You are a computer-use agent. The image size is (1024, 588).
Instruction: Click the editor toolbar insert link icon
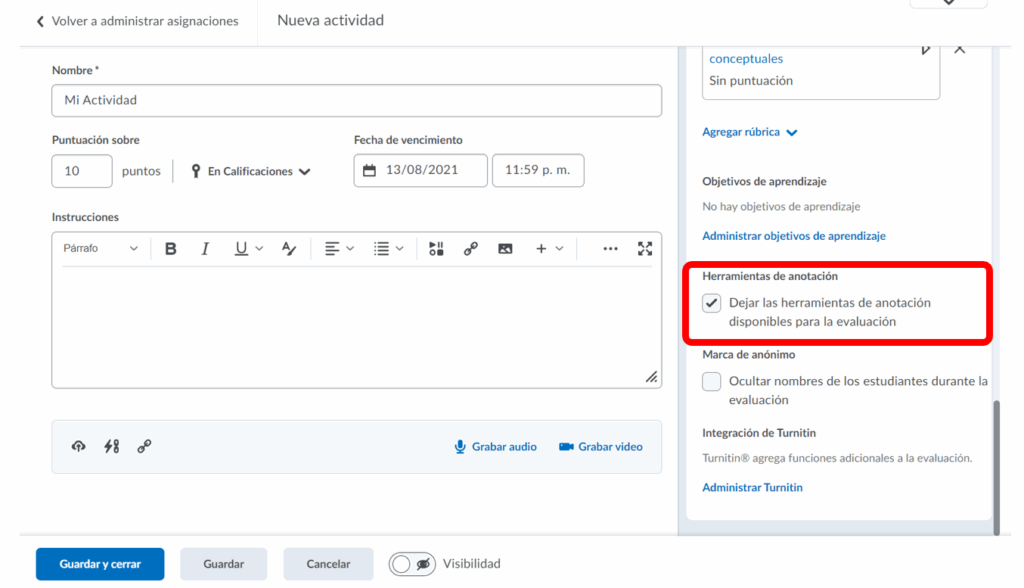pyautogui.click(x=470, y=249)
